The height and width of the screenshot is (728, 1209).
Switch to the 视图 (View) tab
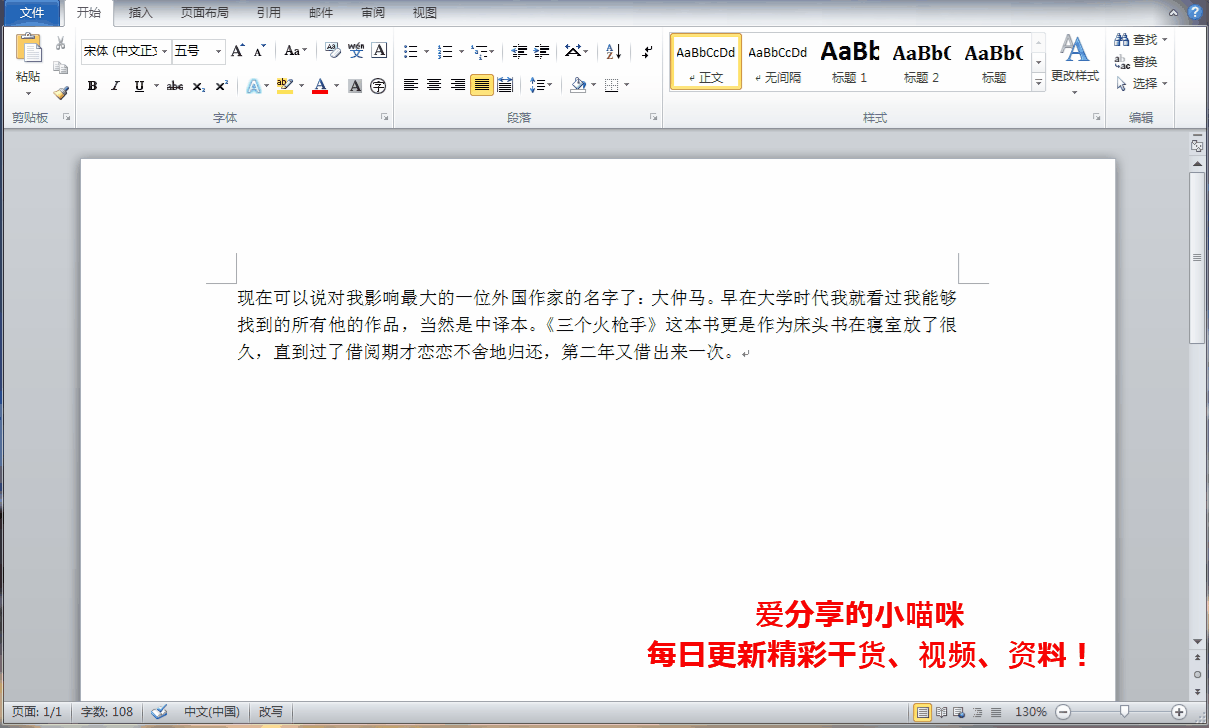(425, 13)
